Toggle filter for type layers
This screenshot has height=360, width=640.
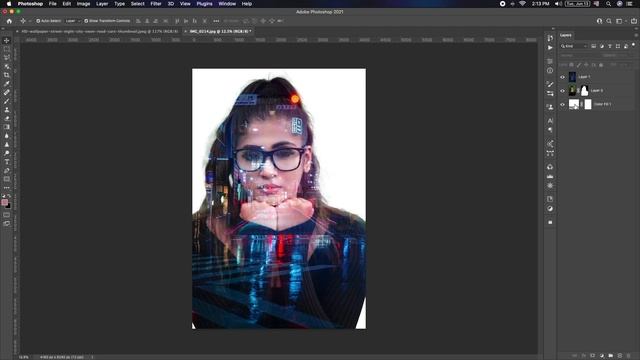pos(610,46)
